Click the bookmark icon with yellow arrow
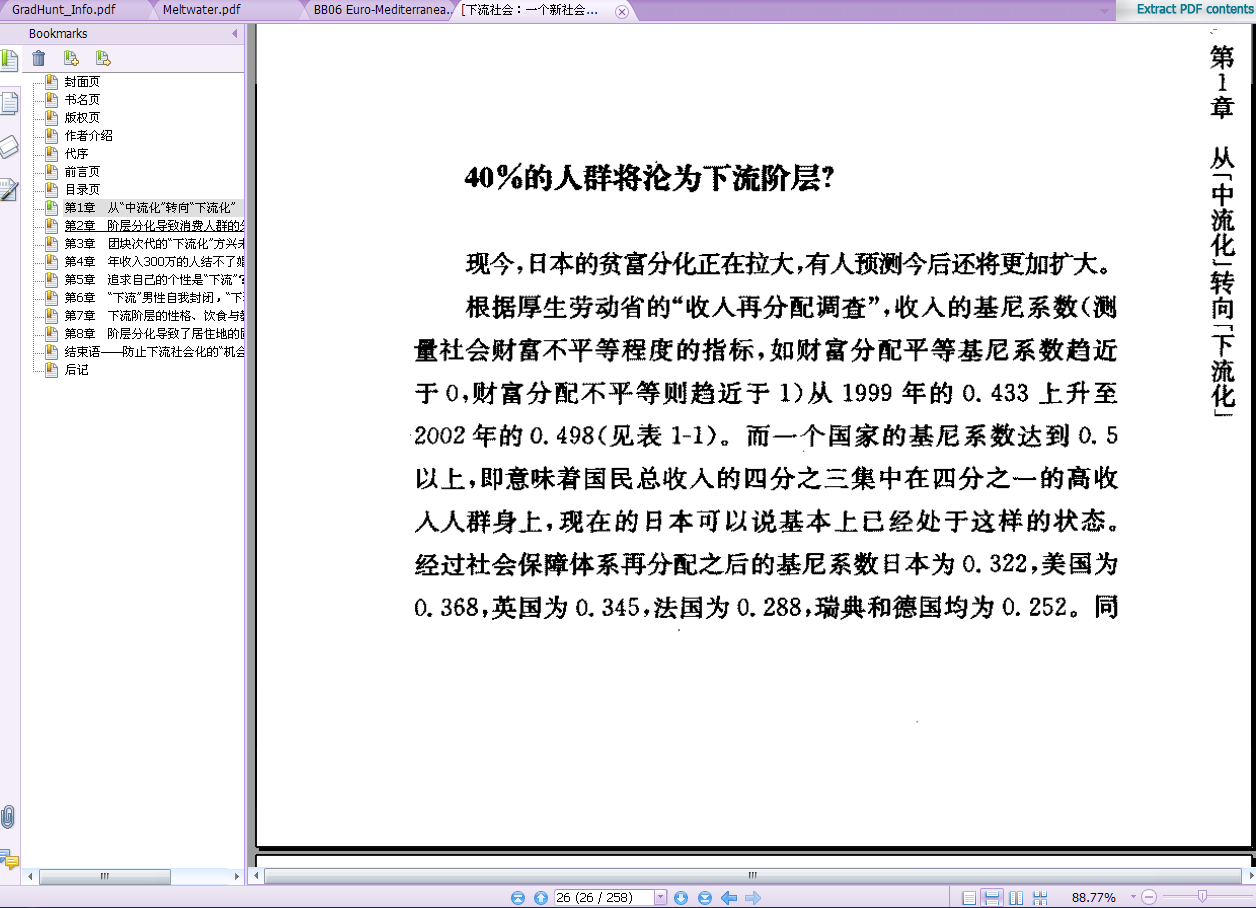This screenshot has height=908, width=1256. pyautogui.click(x=103, y=58)
